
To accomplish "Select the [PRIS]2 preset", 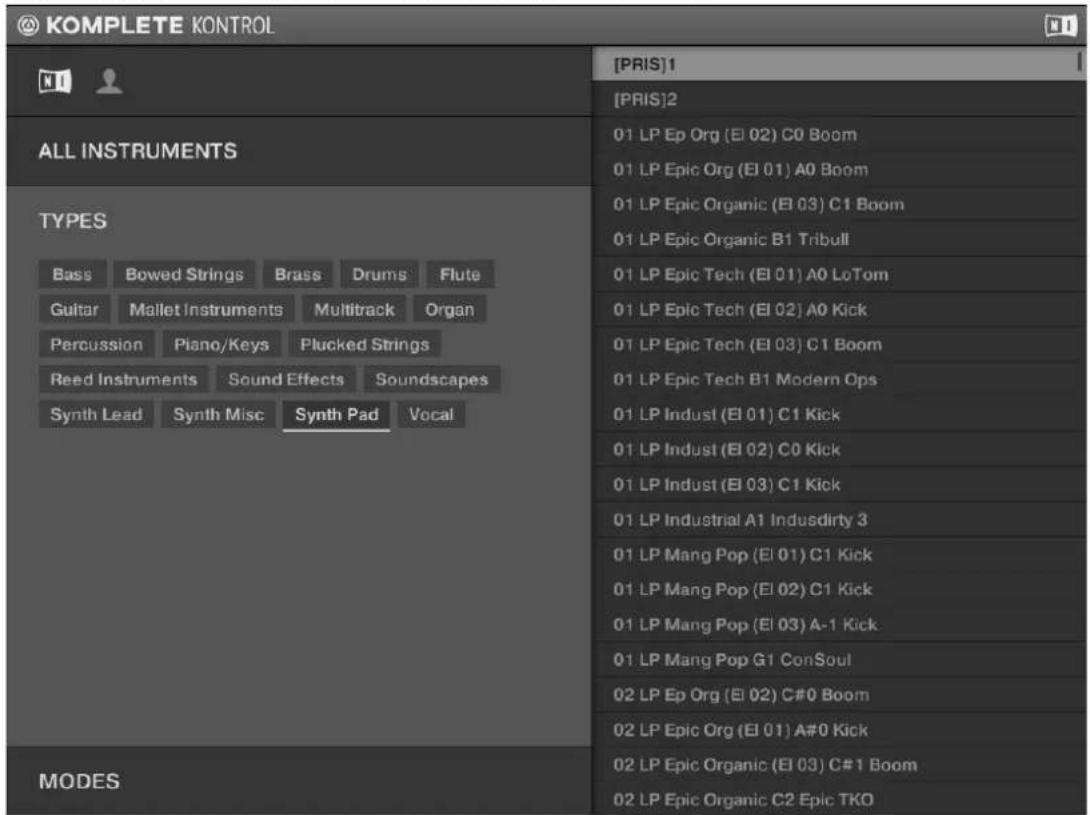I will (x=839, y=99).
